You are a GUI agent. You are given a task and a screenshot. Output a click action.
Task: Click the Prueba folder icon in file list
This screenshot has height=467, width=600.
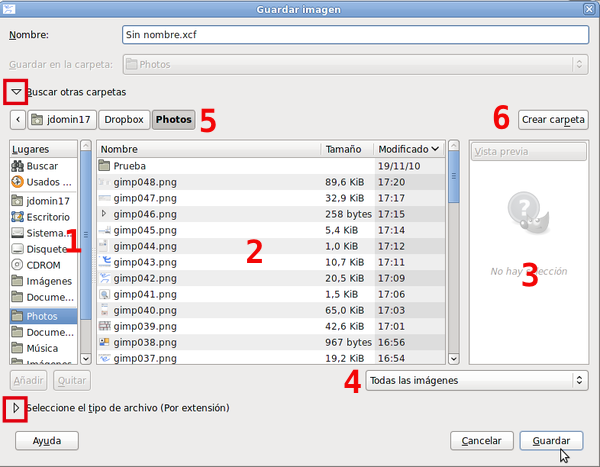point(105,166)
